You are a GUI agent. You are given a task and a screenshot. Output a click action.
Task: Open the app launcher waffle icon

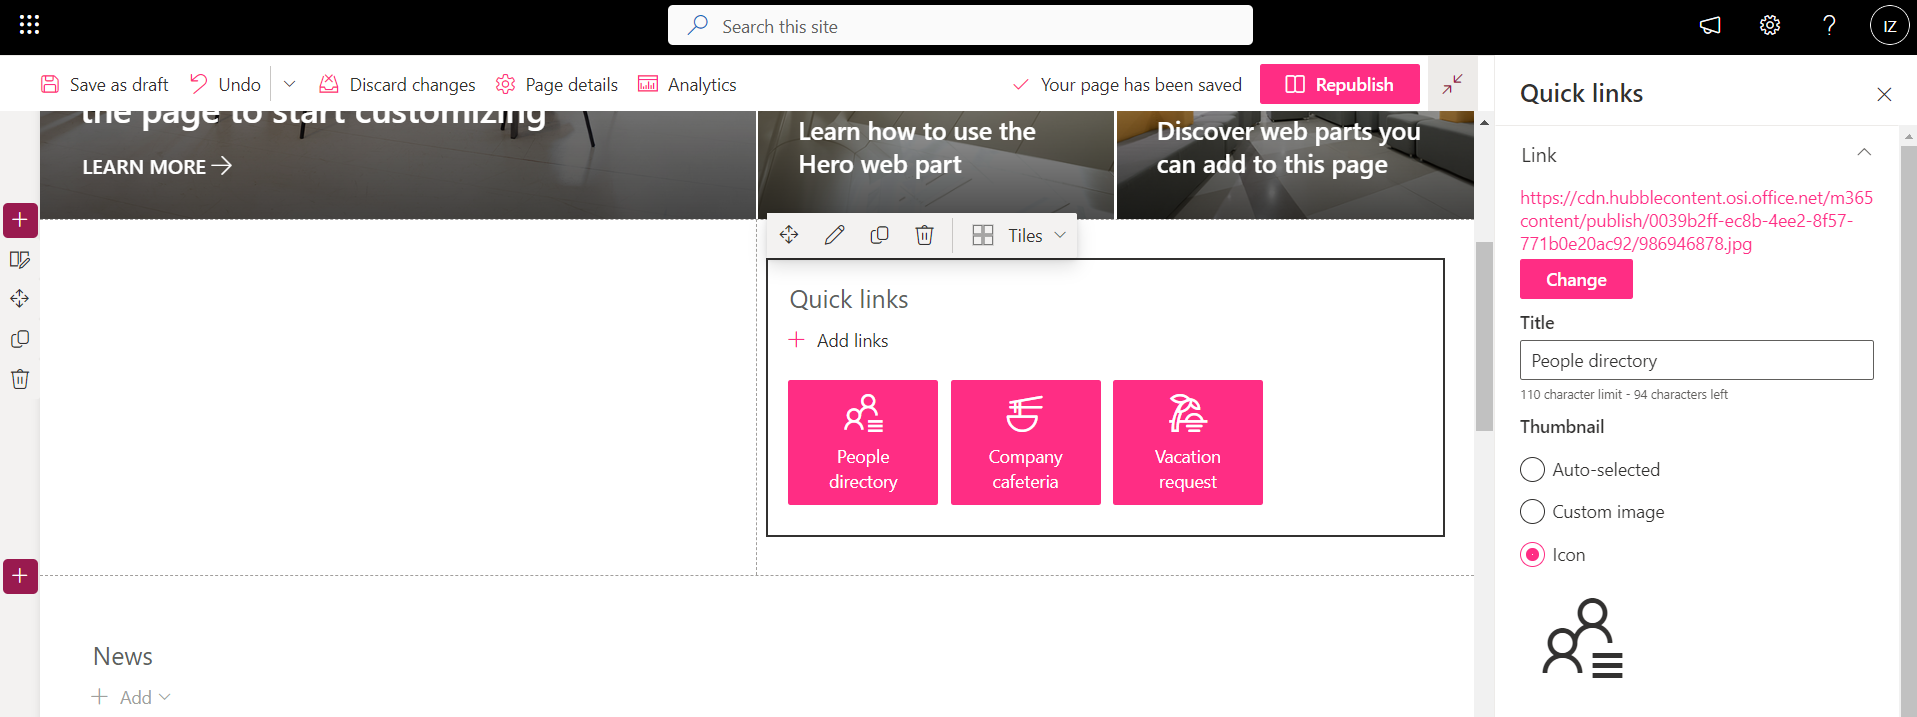[29, 25]
